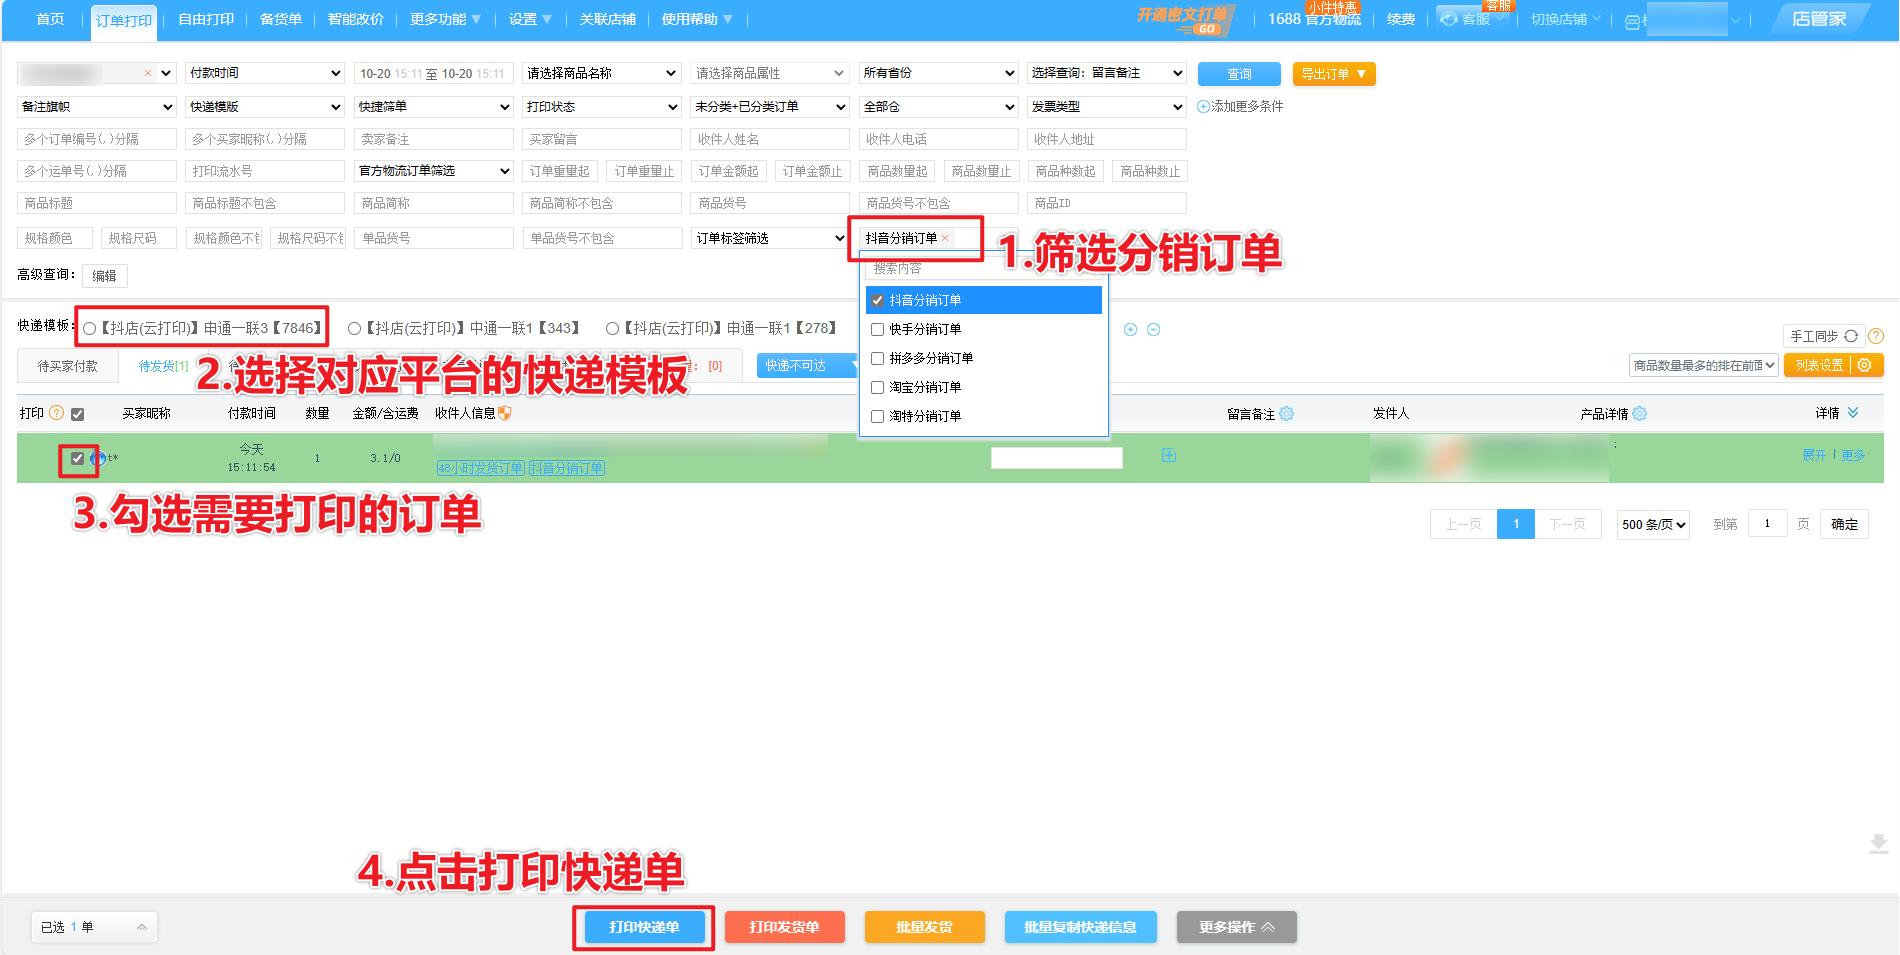Viewport: 1900px width, 955px height.
Task: Open 智能改价 in top navigation
Action: 356,19
